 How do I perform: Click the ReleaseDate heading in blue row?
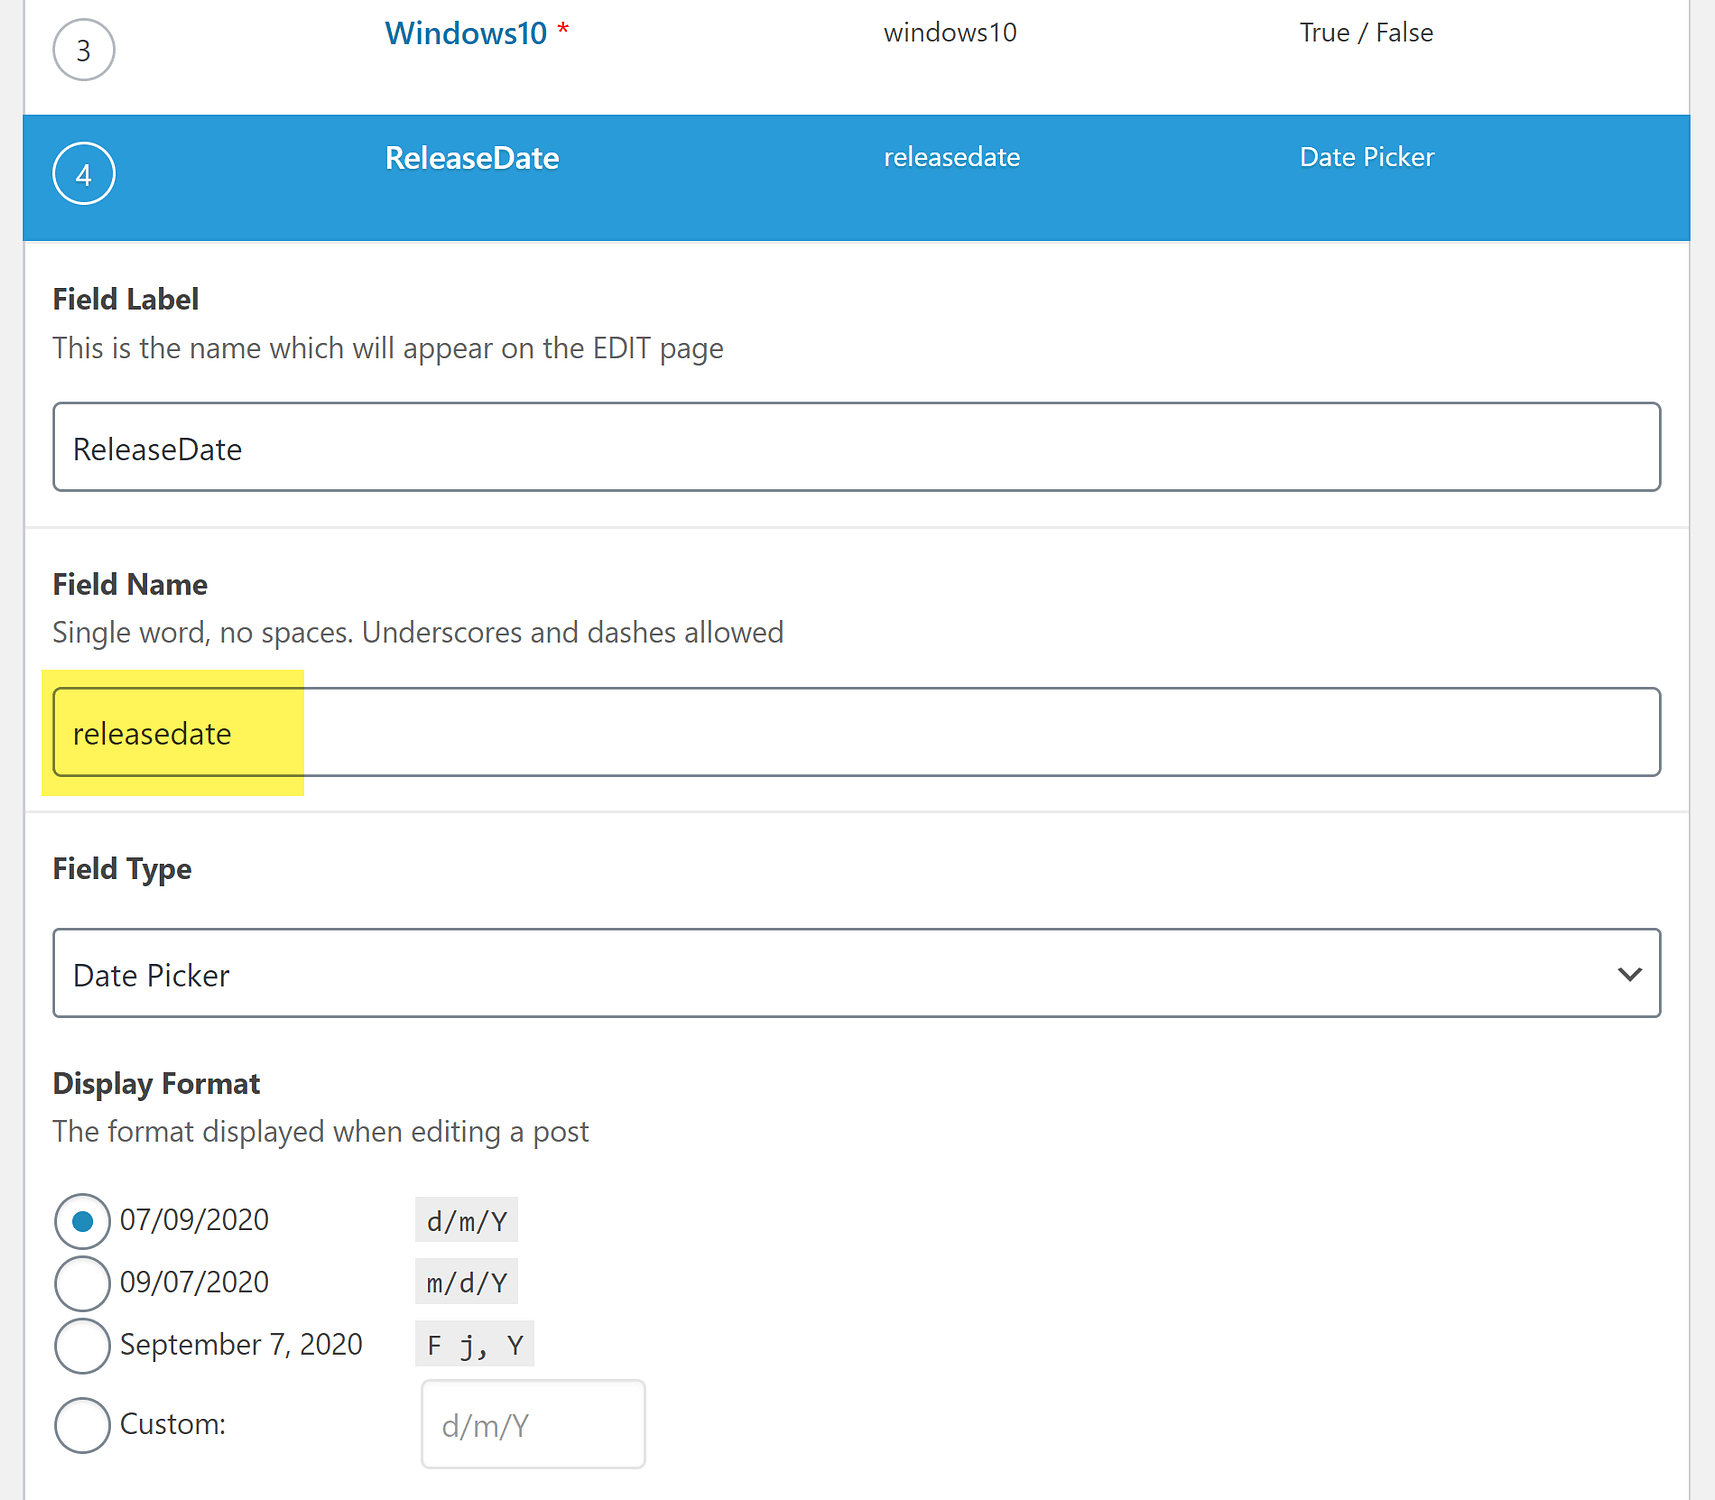pyautogui.click(x=472, y=157)
